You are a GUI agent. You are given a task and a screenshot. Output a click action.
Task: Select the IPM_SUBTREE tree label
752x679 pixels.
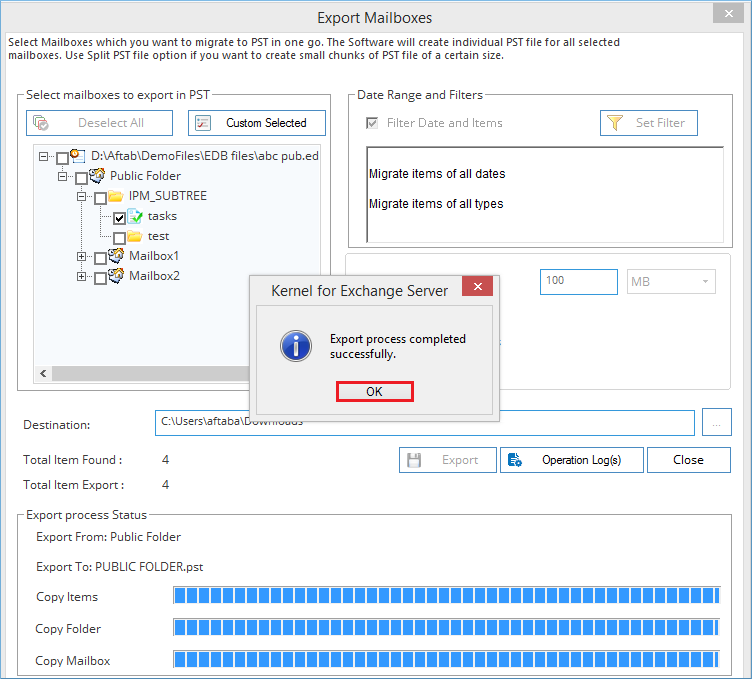point(168,196)
